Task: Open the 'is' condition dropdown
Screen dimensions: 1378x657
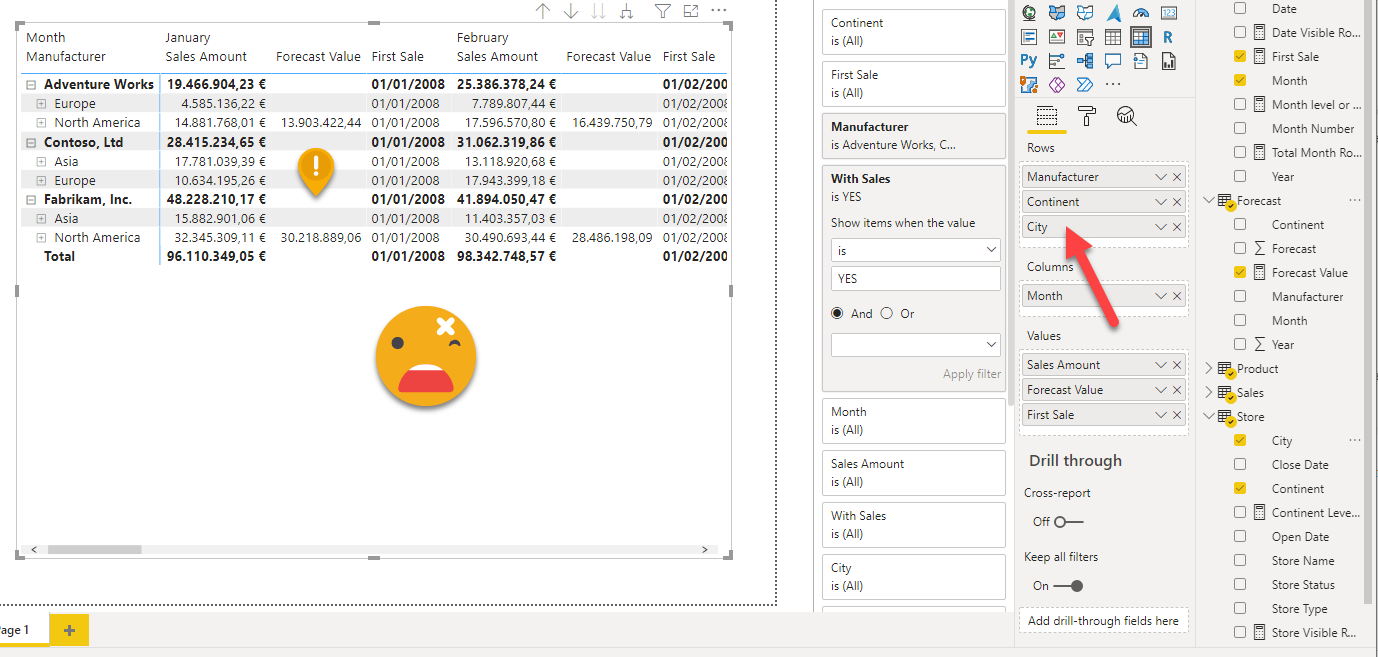Action: 915,250
